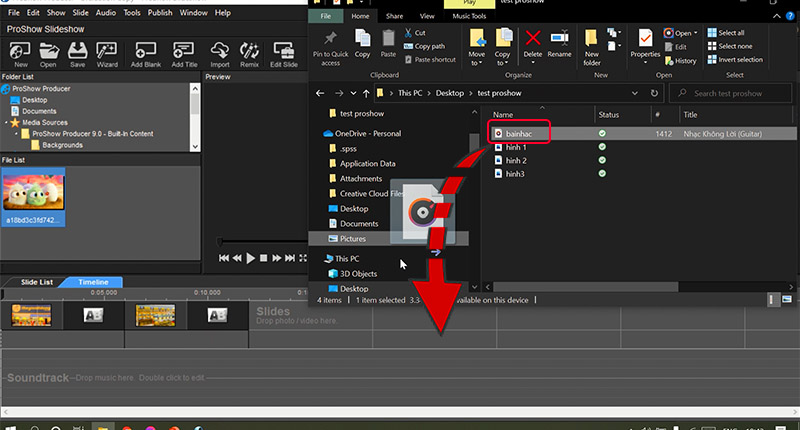Screen dimensions: 800x430
Task: Click the Edit Slide icon
Action: point(283,52)
